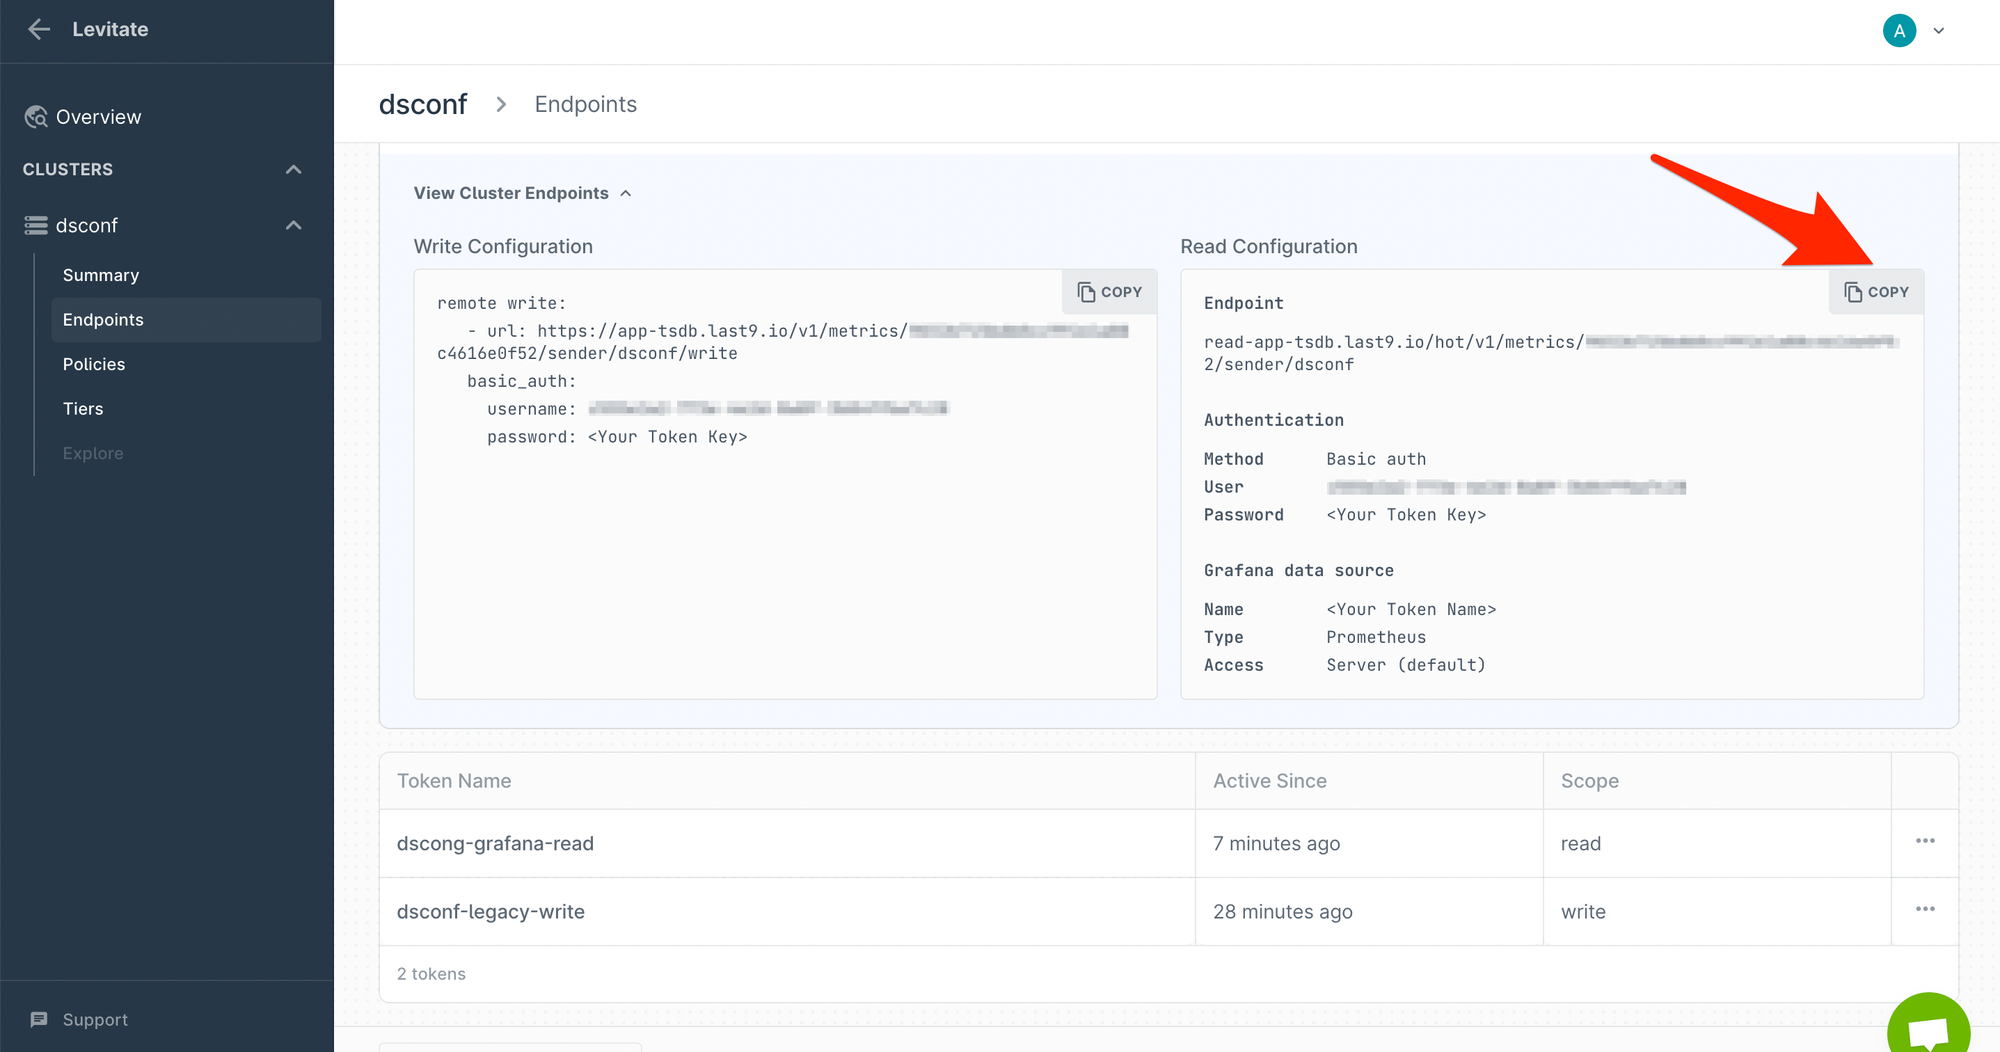Click the Read Configuration heading

[1269, 246]
